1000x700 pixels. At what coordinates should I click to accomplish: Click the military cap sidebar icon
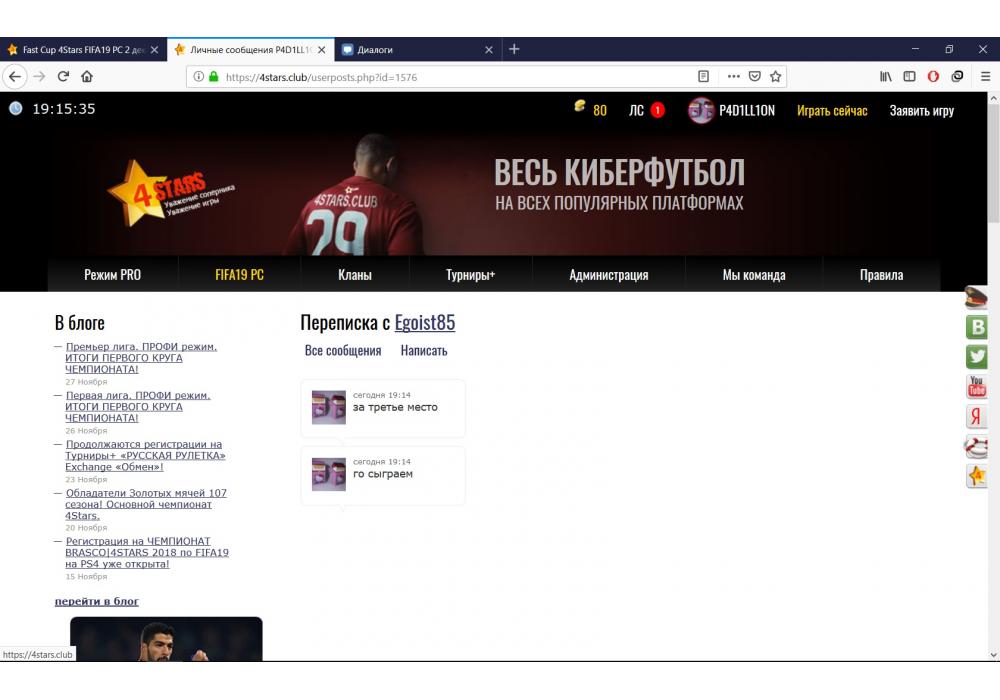point(976,297)
